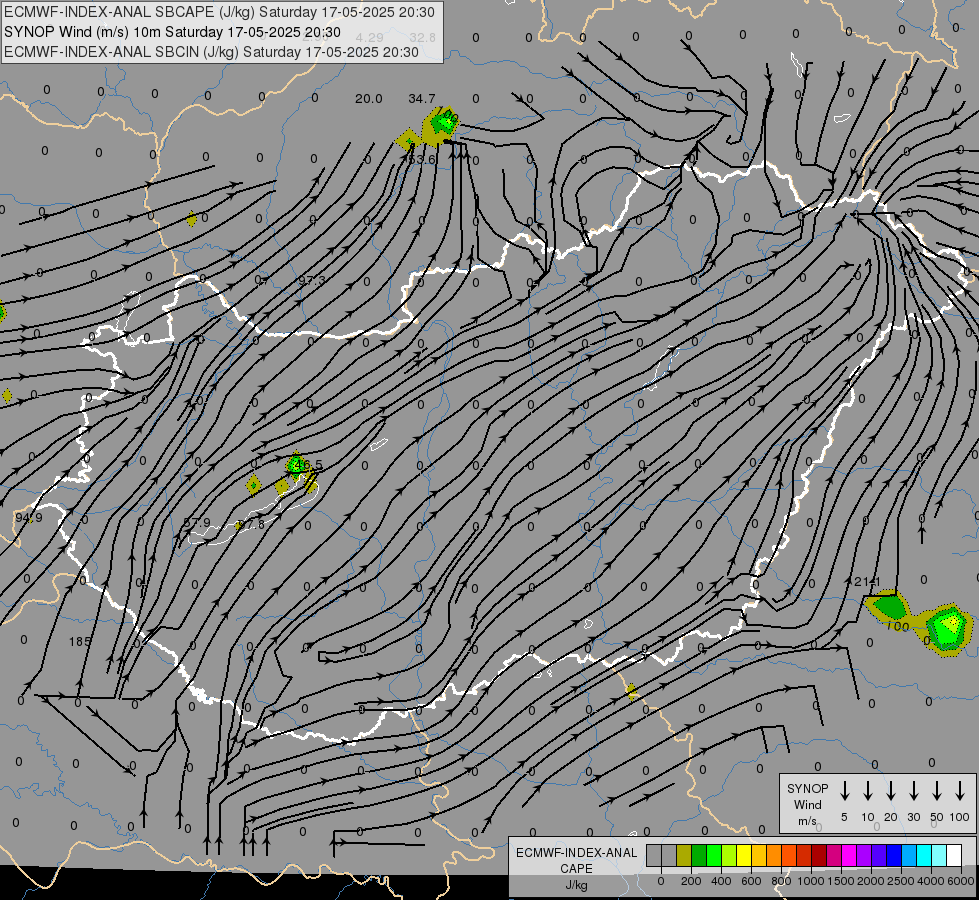The image size is (979, 900).
Task: Click the 600 tick label on CAPE scale
Action: 751,881
